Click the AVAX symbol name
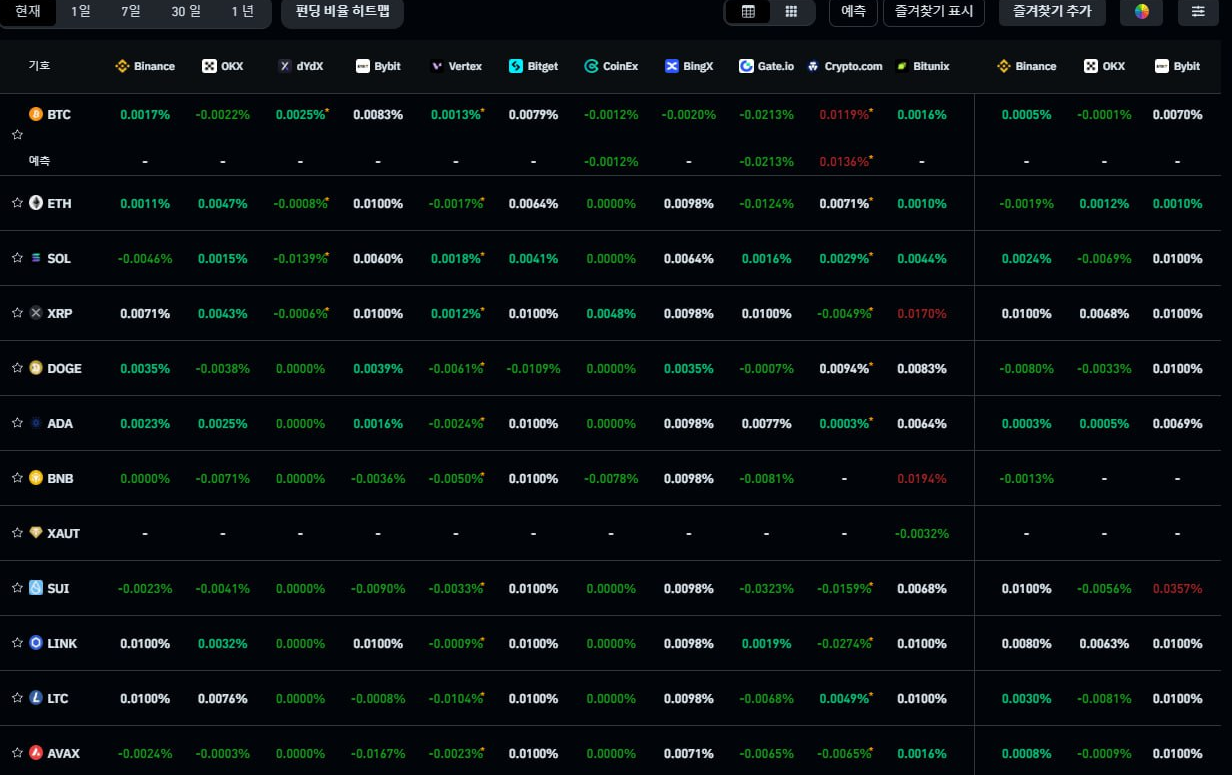This screenshot has width=1232, height=775. point(63,753)
